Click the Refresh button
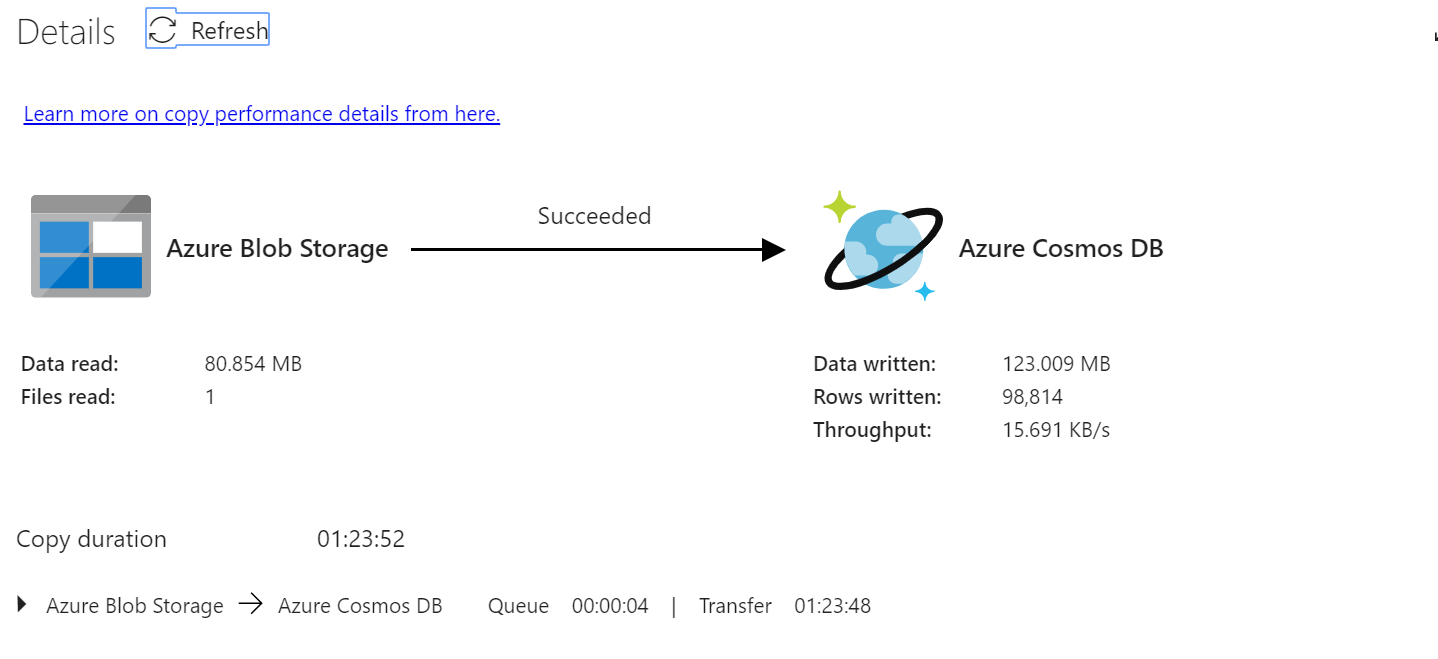The width and height of the screenshot is (1438, 659). (207, 29)
